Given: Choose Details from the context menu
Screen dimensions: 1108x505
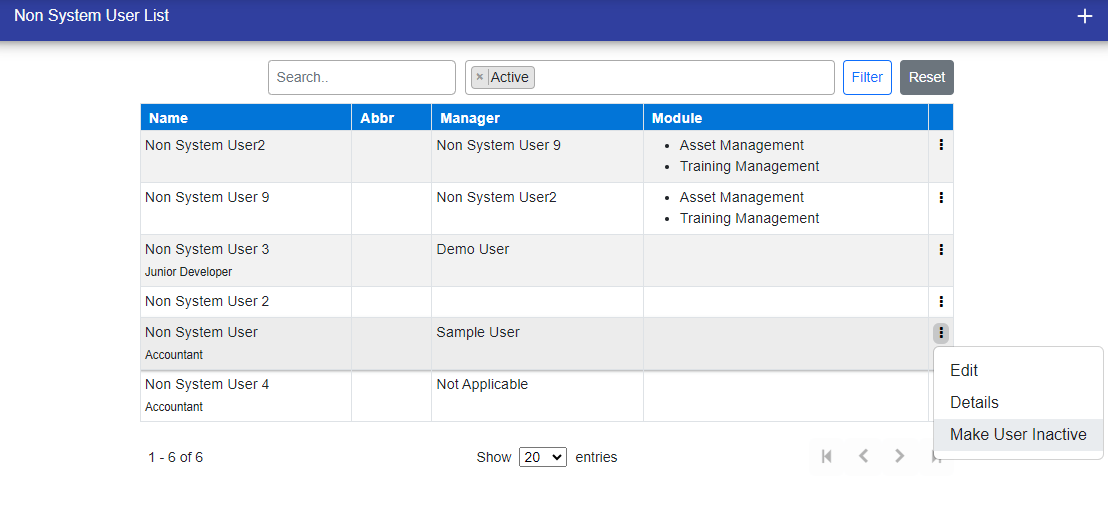Looking at the screenshot, I should (974, 402).
